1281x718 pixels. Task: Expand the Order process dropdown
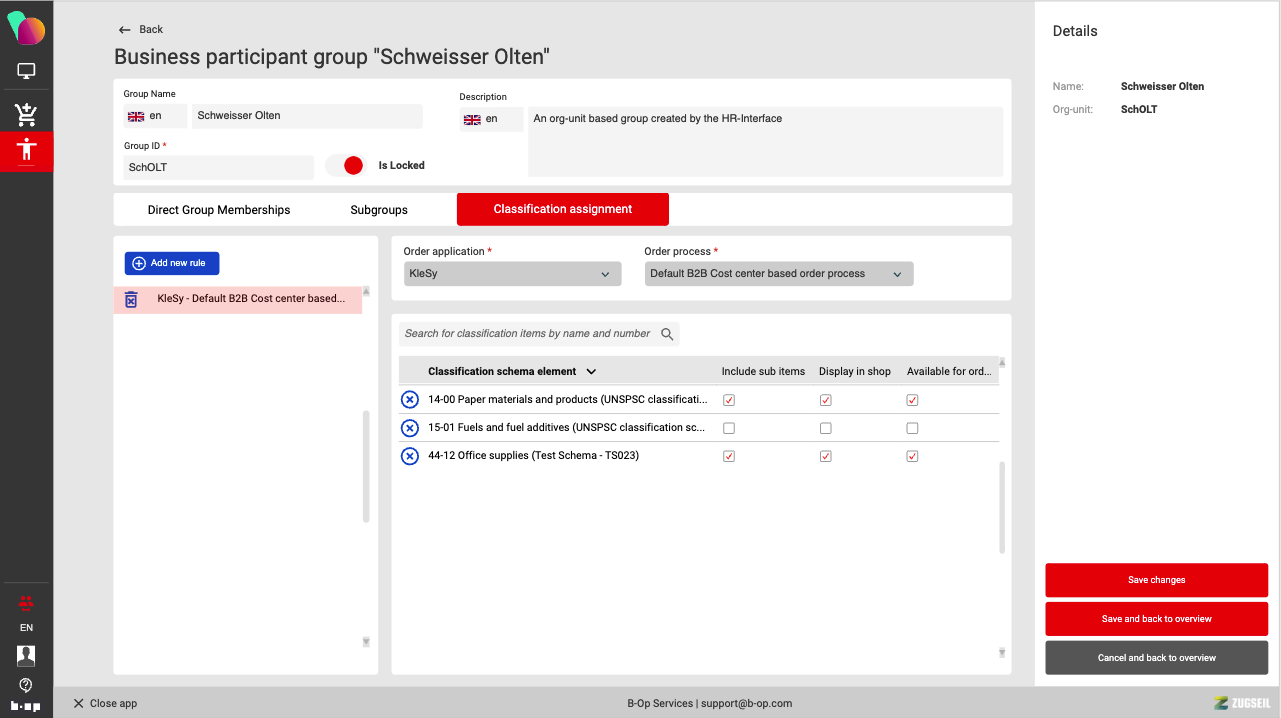coord(778,274)
